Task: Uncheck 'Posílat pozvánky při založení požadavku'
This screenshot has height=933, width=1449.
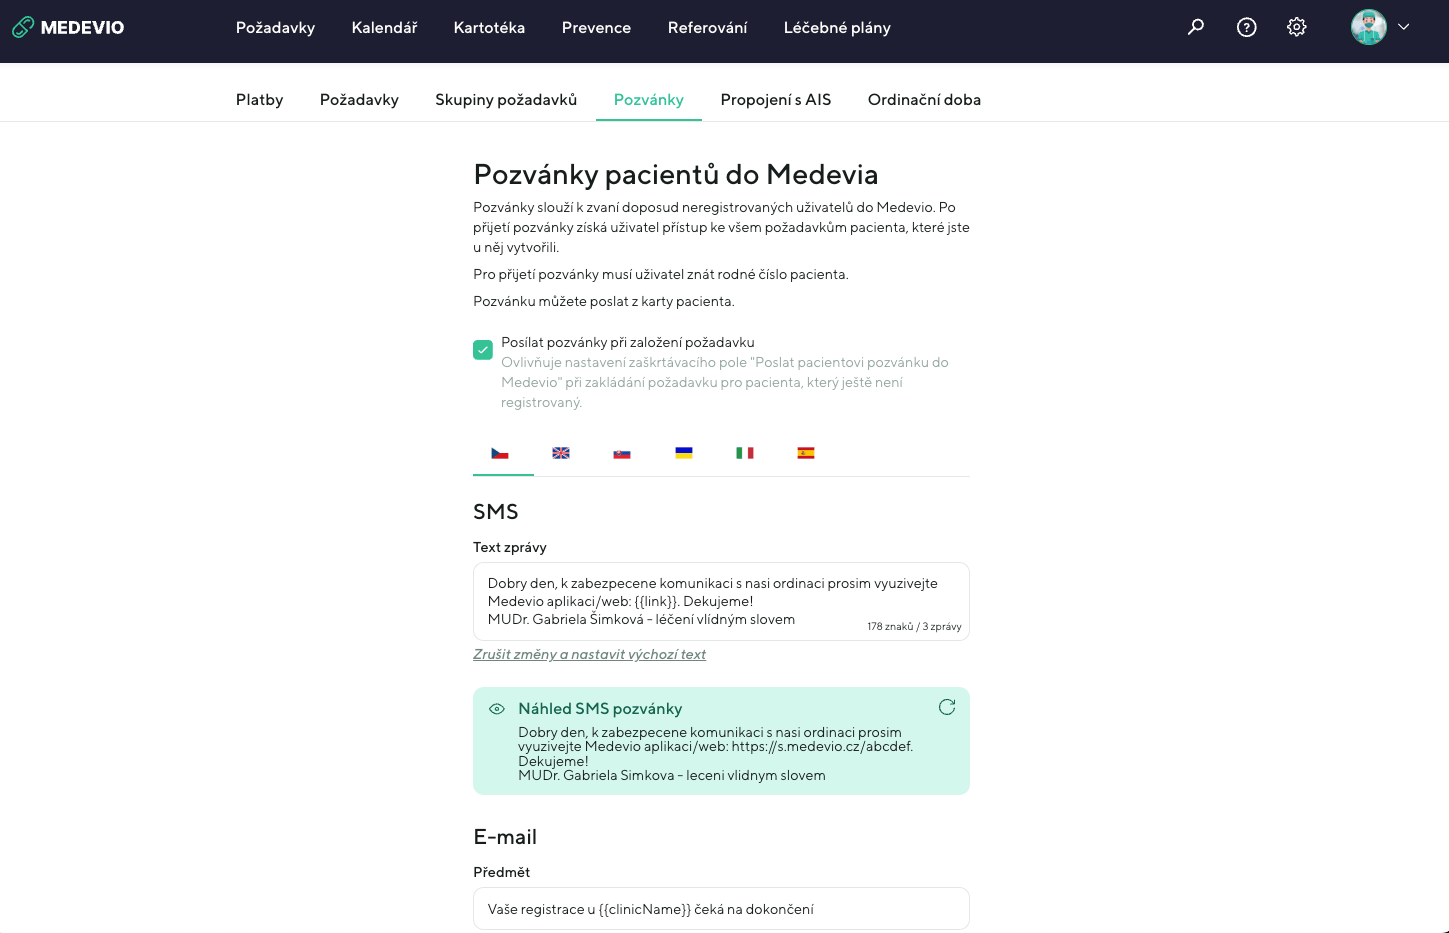Action: (483, 350)
